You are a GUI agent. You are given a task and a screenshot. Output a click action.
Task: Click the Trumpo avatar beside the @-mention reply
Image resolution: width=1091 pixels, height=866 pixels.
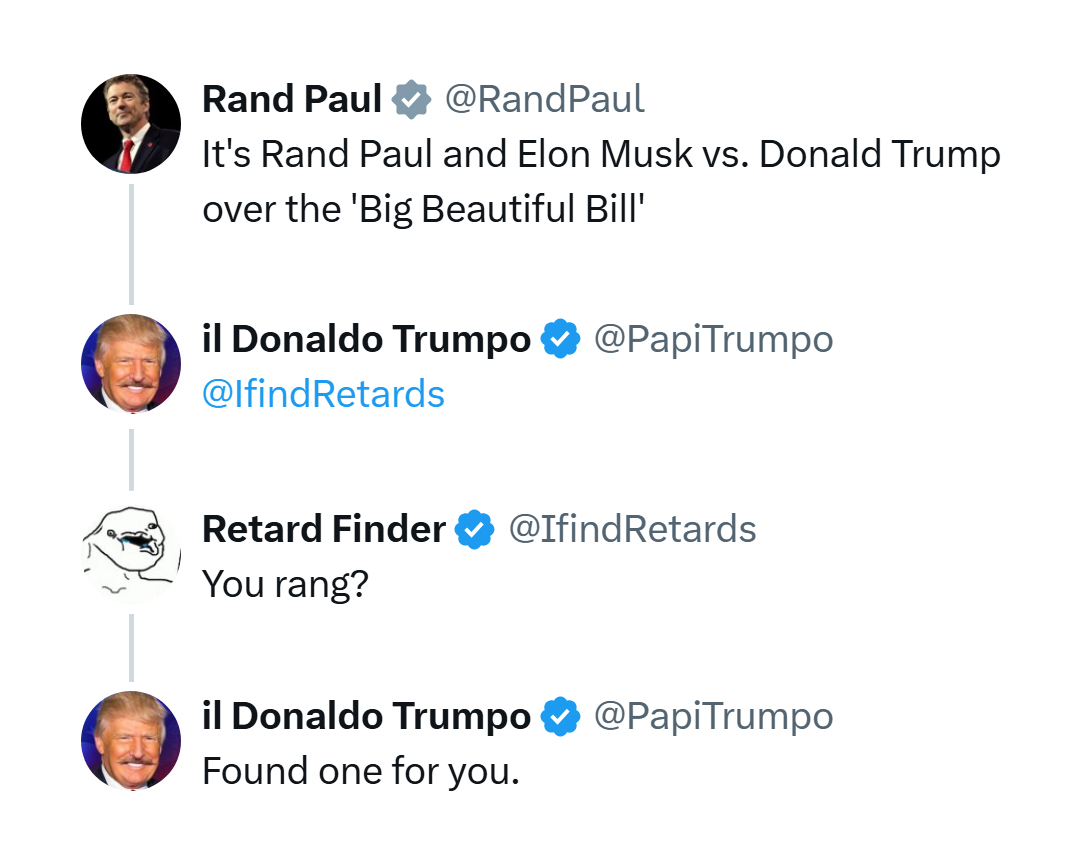pos(131,364)
